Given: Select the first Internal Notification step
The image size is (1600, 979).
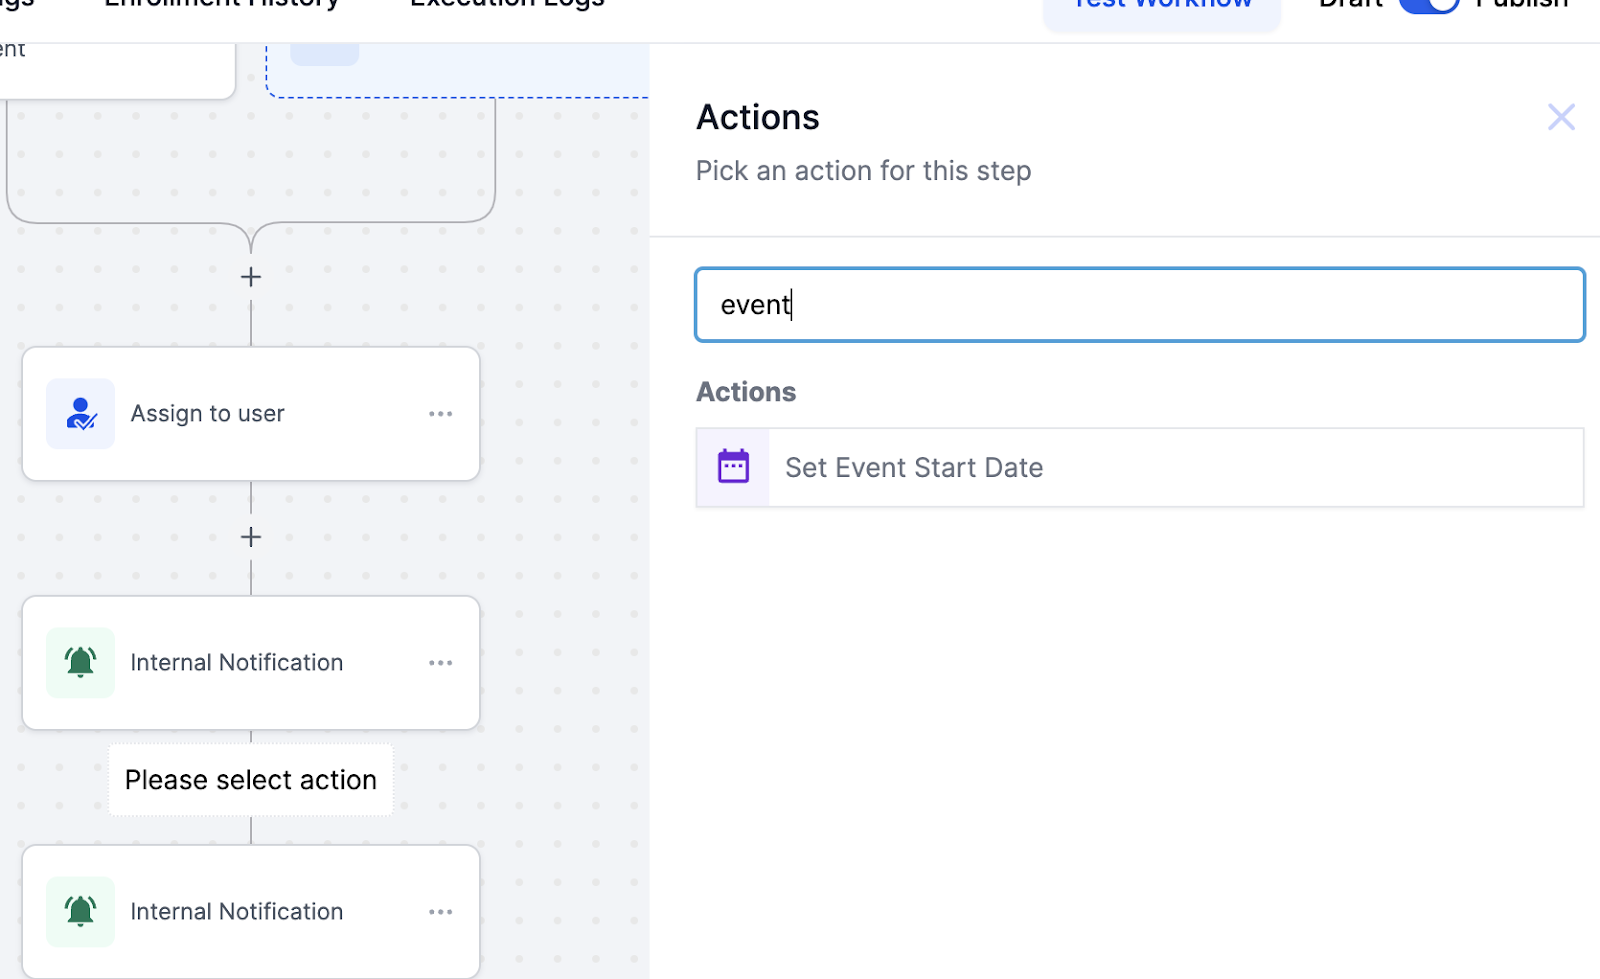Looking at the screenshot, I should pyautogui.click(x=250, y=662).
